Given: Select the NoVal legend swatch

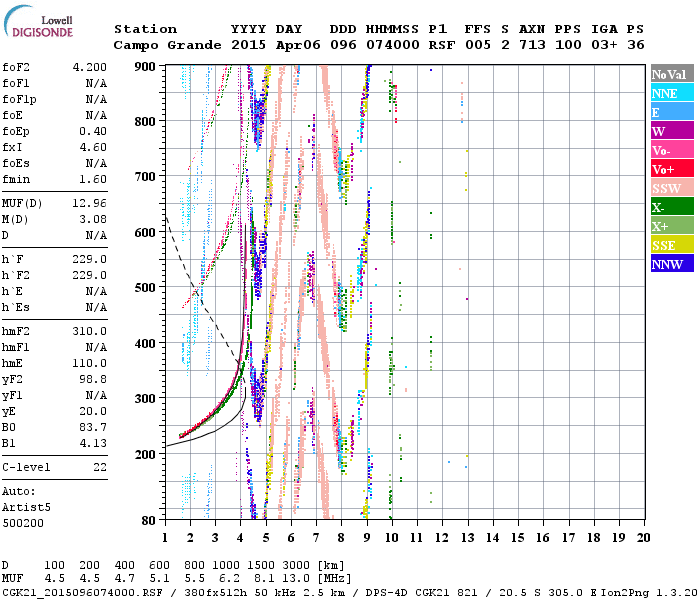Looking at the screenshot, I should click(672, 74).
